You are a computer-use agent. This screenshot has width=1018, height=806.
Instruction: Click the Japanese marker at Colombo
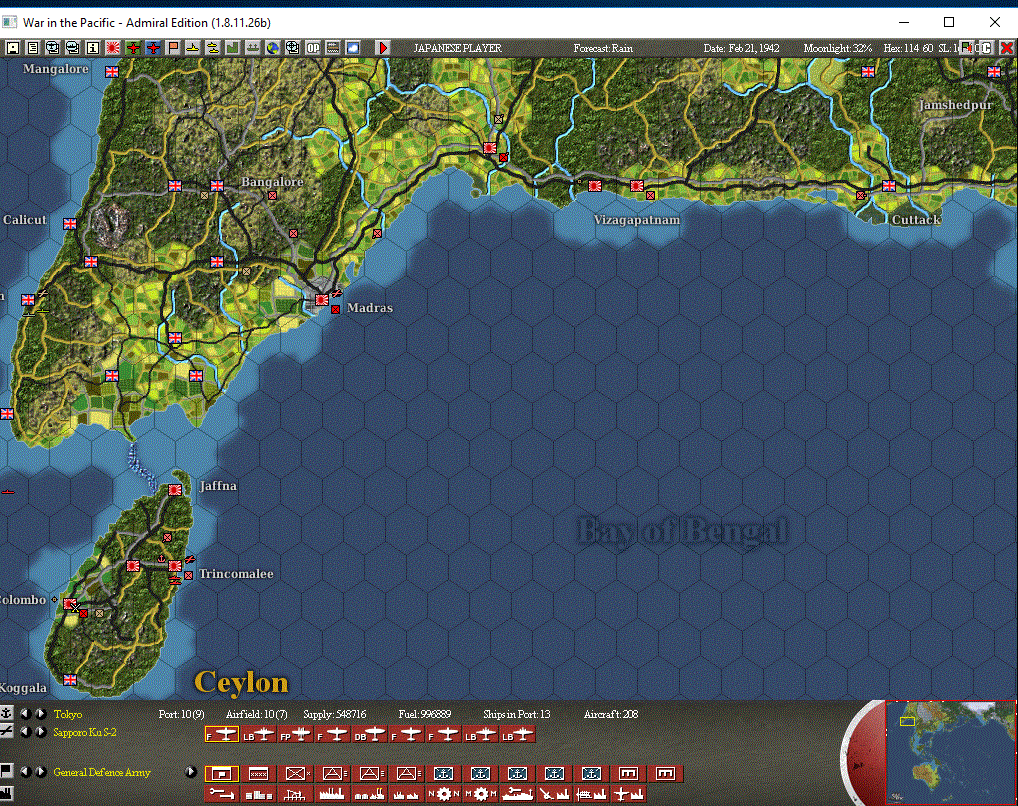point(69,603)
